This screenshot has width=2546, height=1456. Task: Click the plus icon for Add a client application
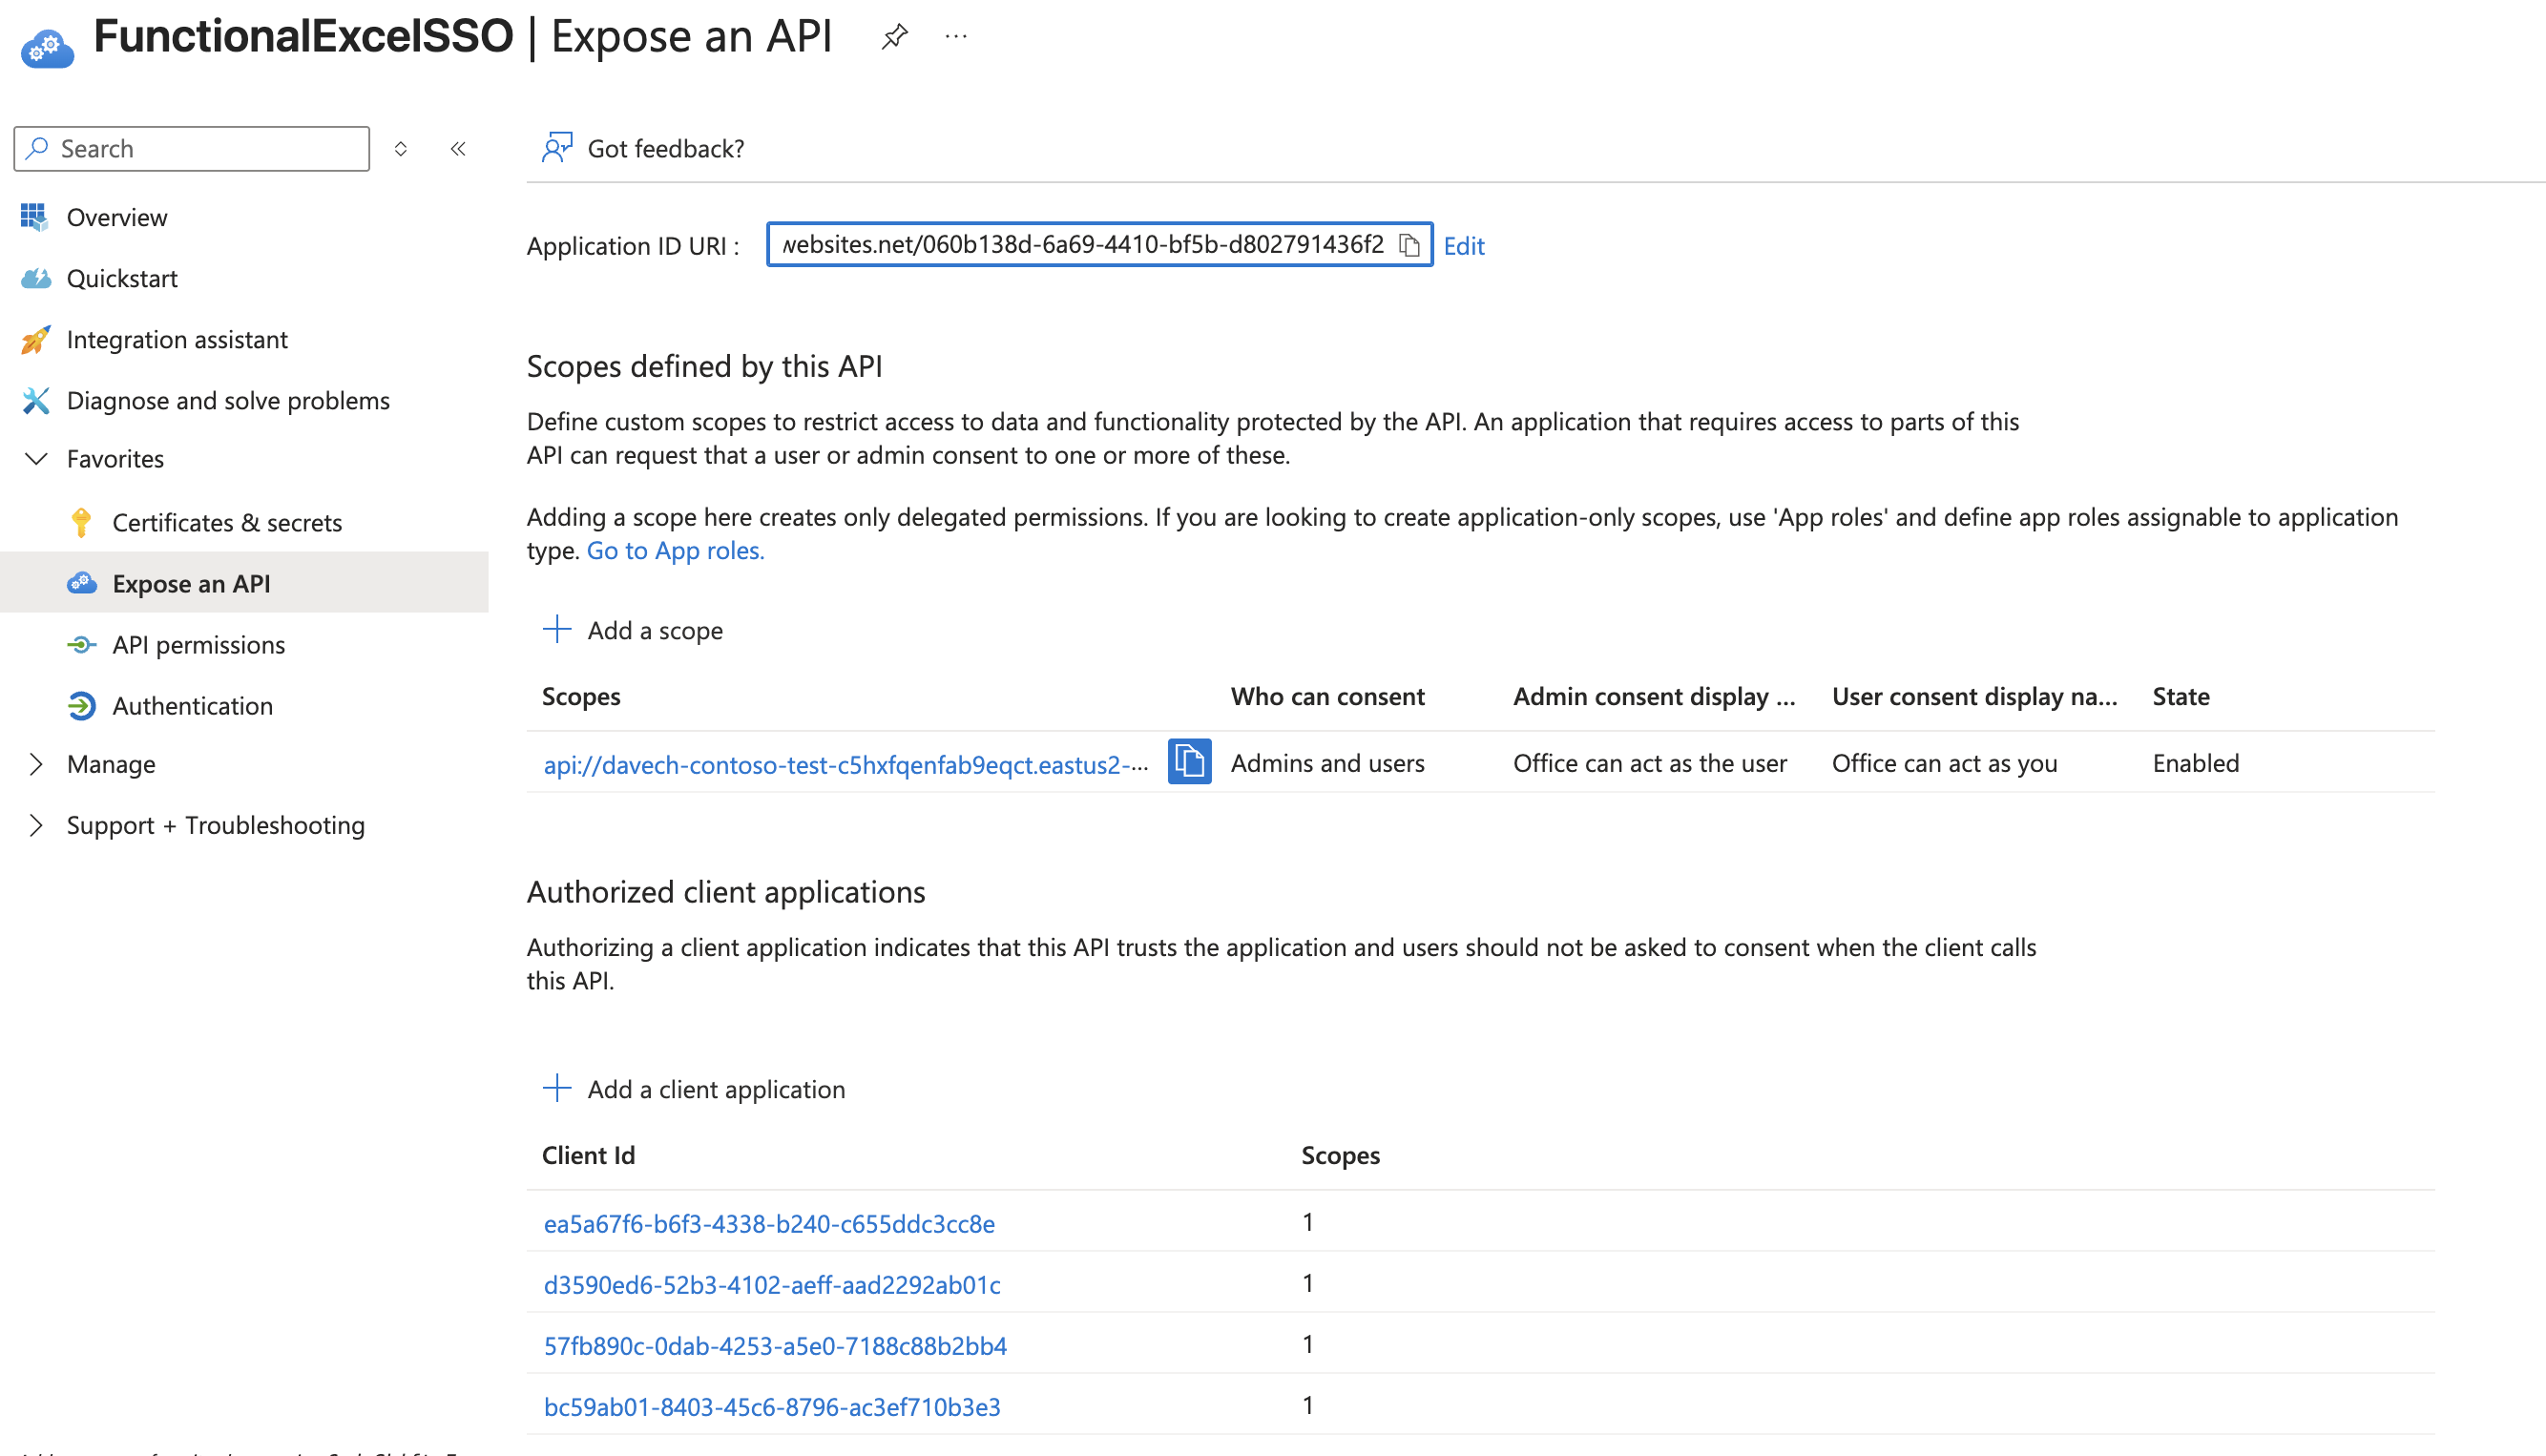click(556, 1088)
